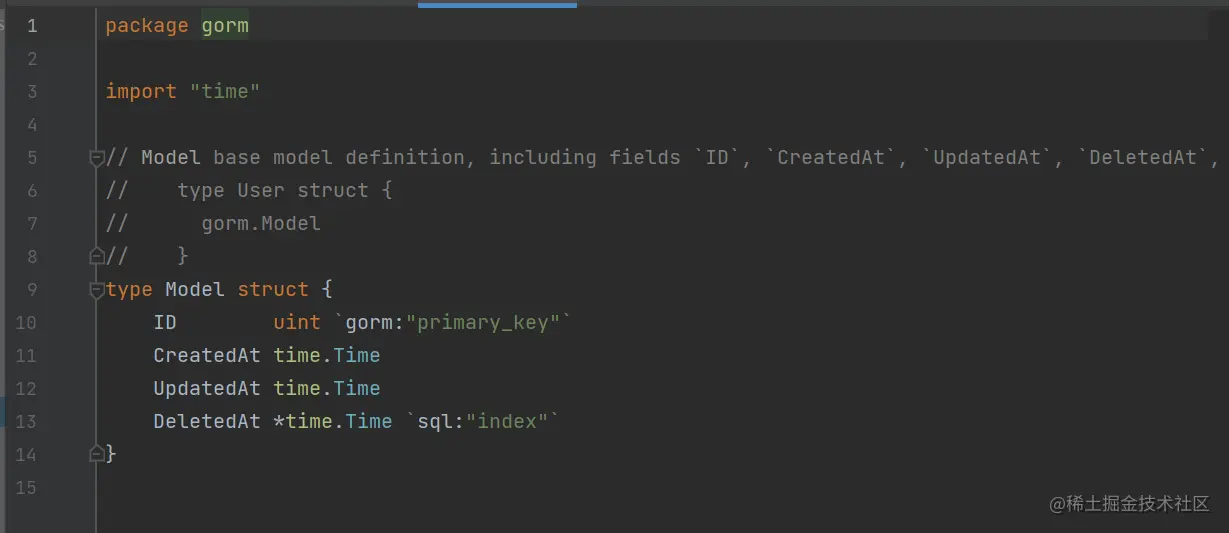
Task: Click the 'package' keyword
Action: (147, 26)
